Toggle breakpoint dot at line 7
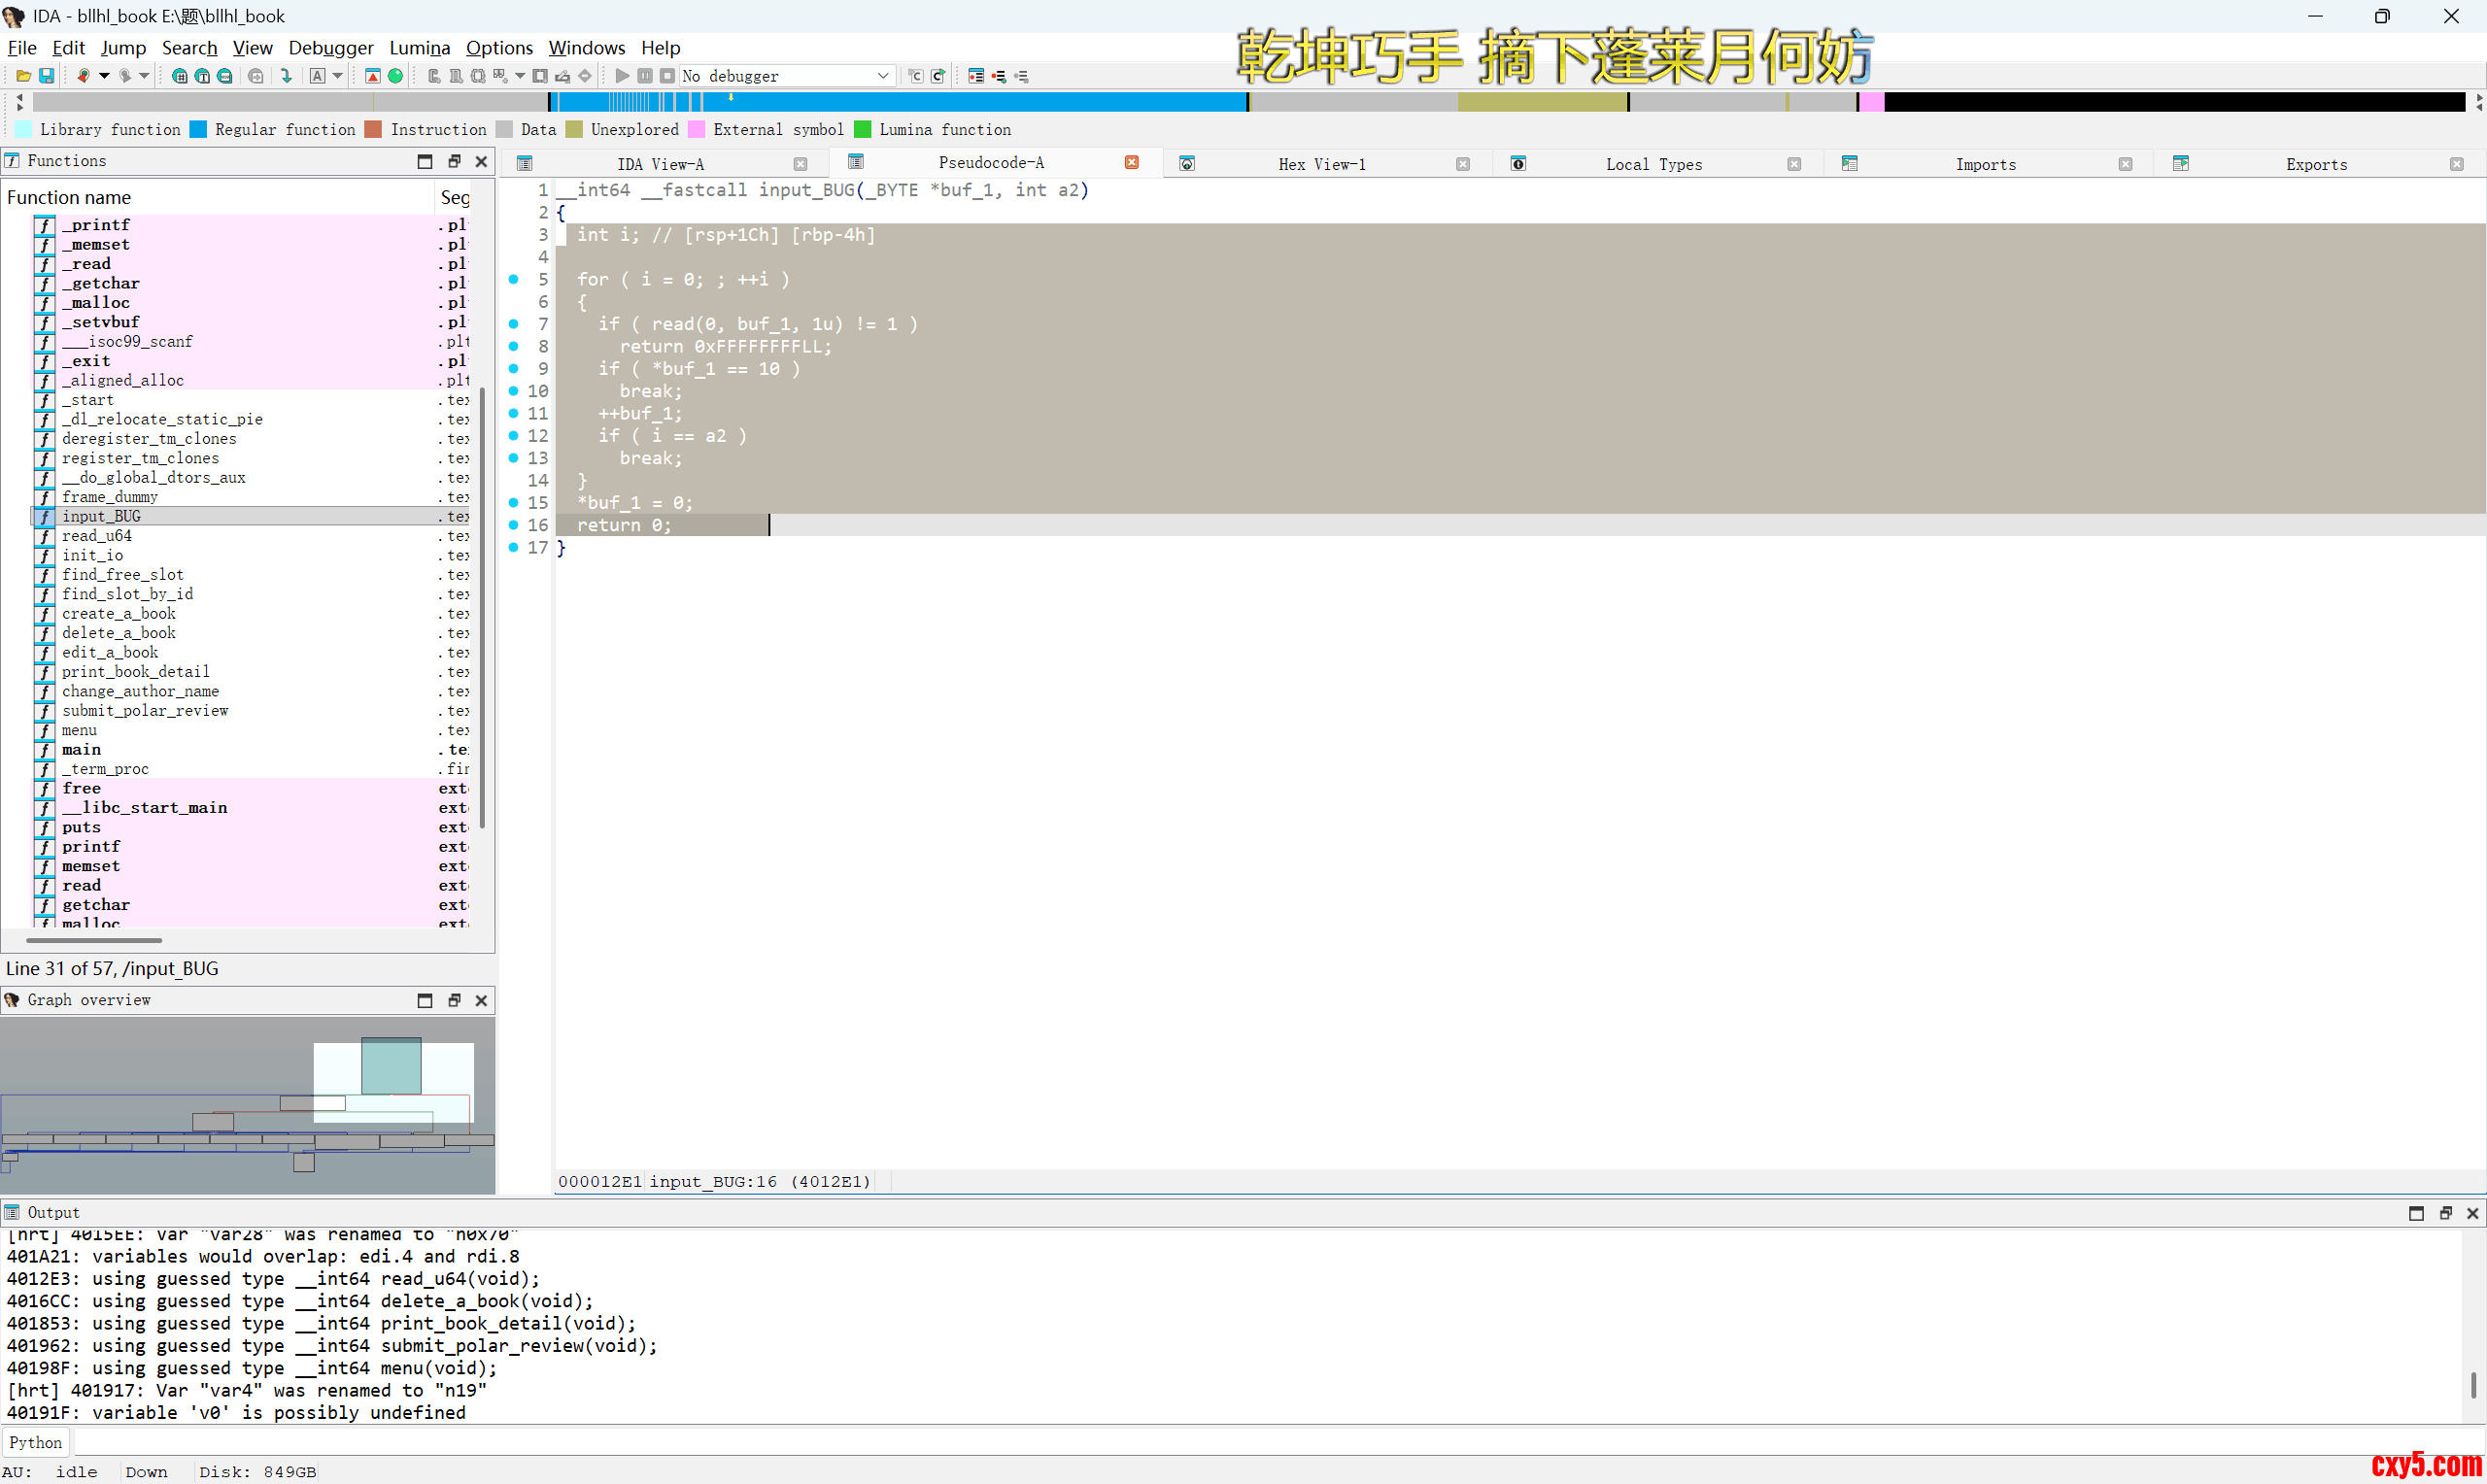2487x1484 pixels. [514, 324]
